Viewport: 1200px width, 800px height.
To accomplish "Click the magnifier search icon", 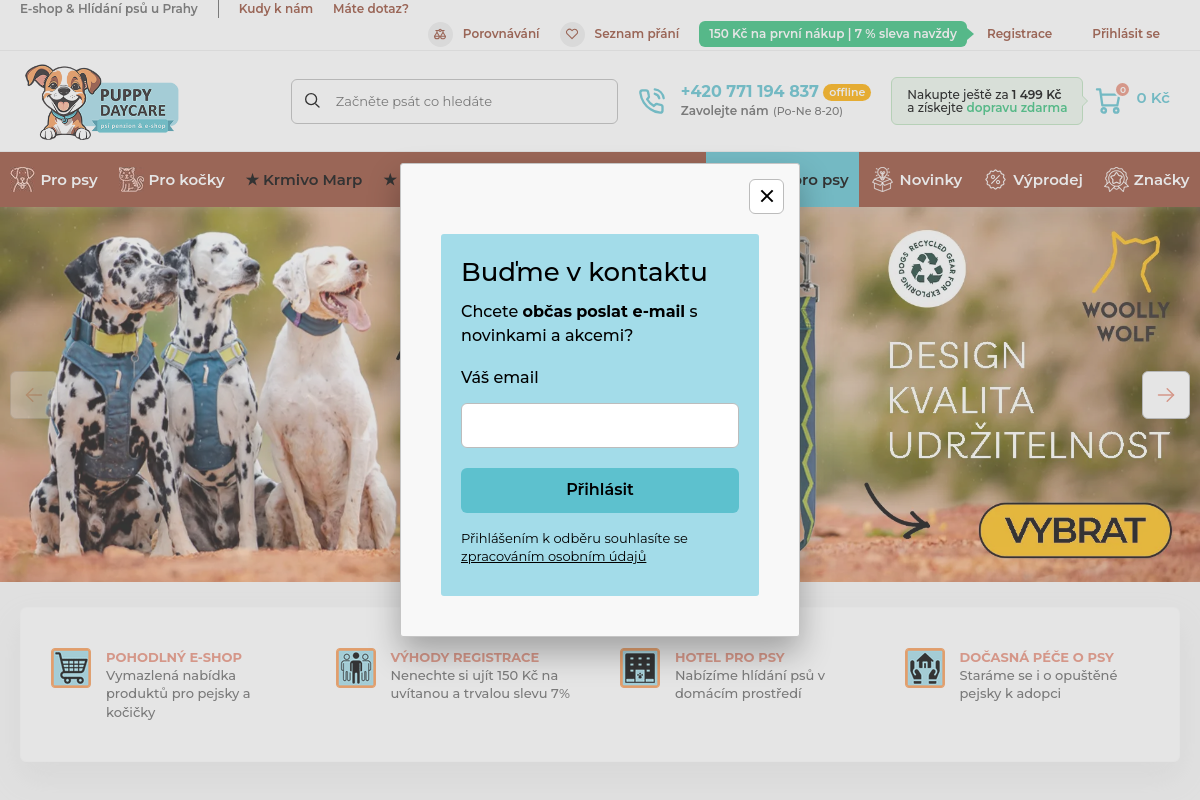I will pos(312,101).
